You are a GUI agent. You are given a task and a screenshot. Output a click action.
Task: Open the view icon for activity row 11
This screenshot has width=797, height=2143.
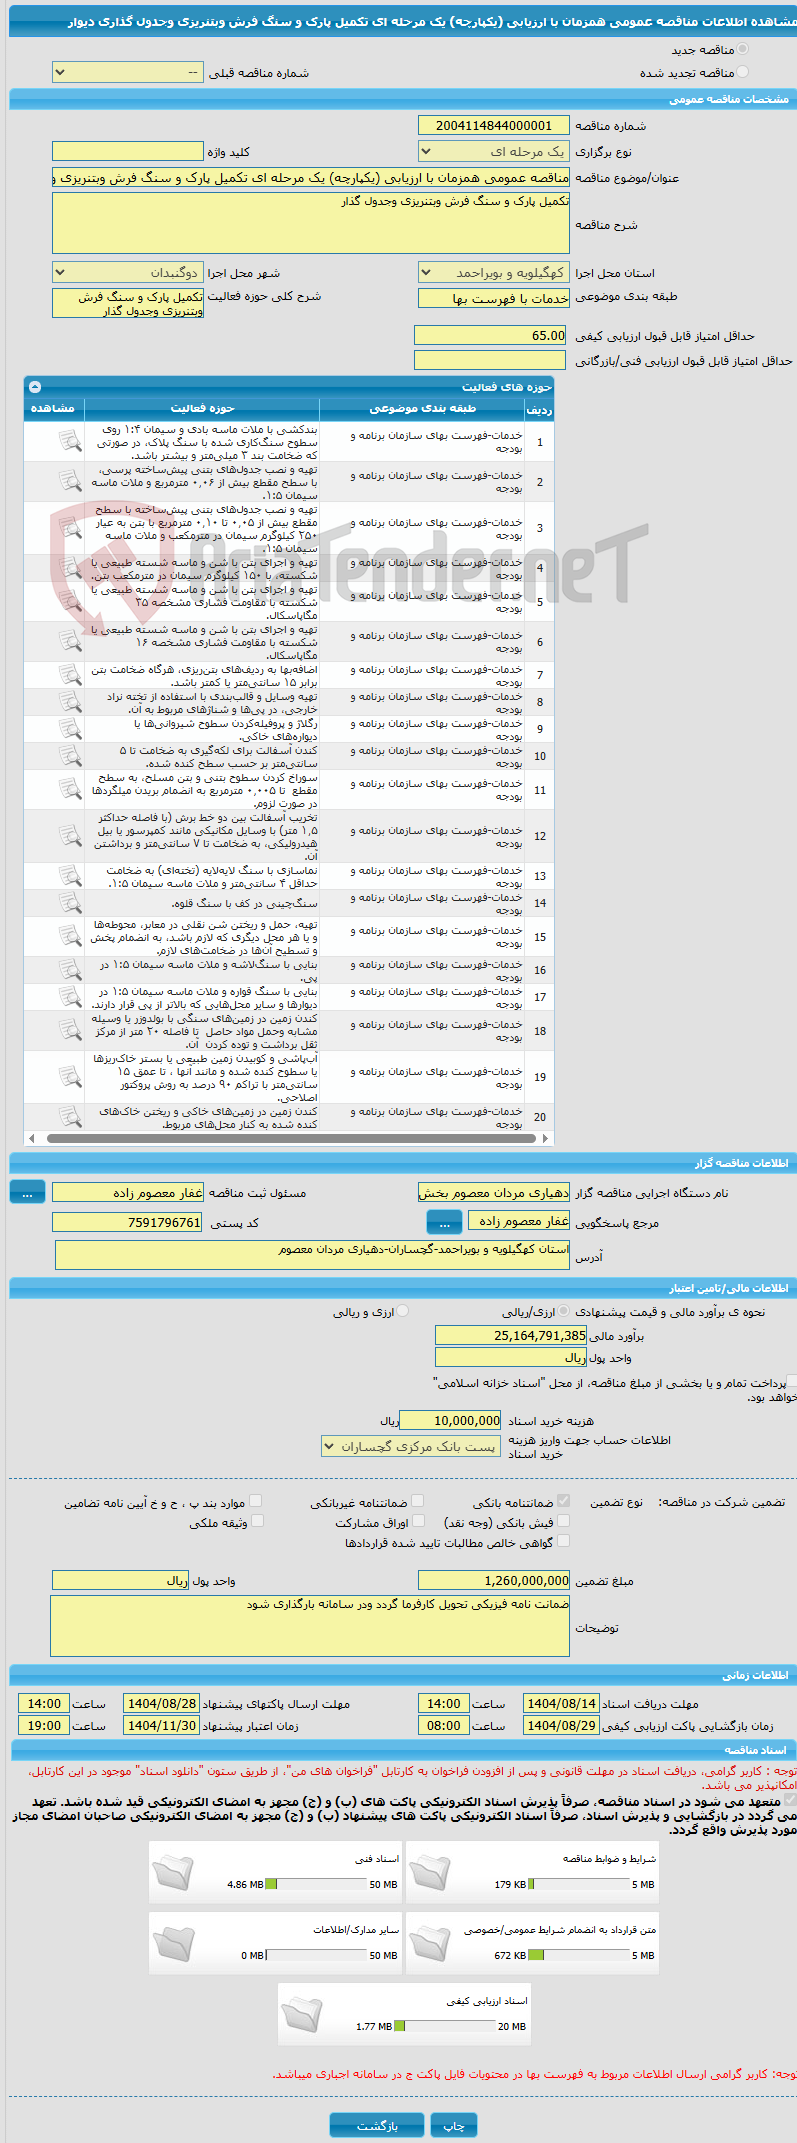click(x=69, y=790)
